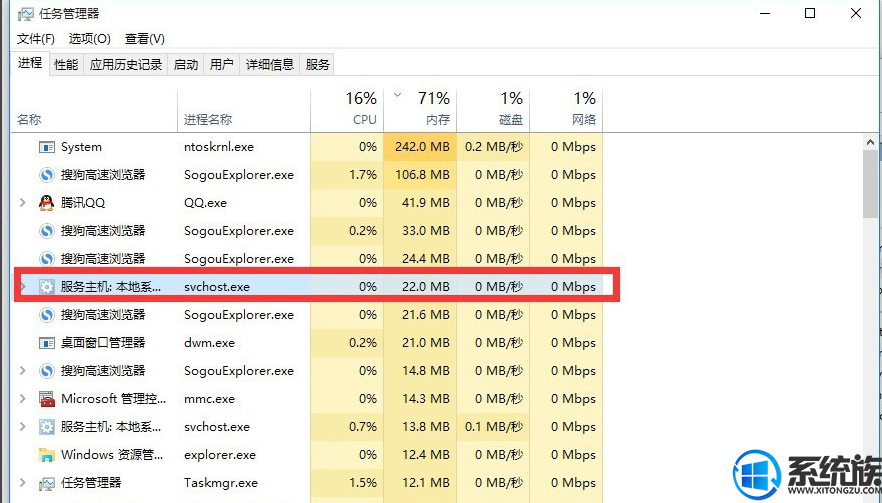Click the Sogou browser icon using 33.0 MB

point(46,231)
